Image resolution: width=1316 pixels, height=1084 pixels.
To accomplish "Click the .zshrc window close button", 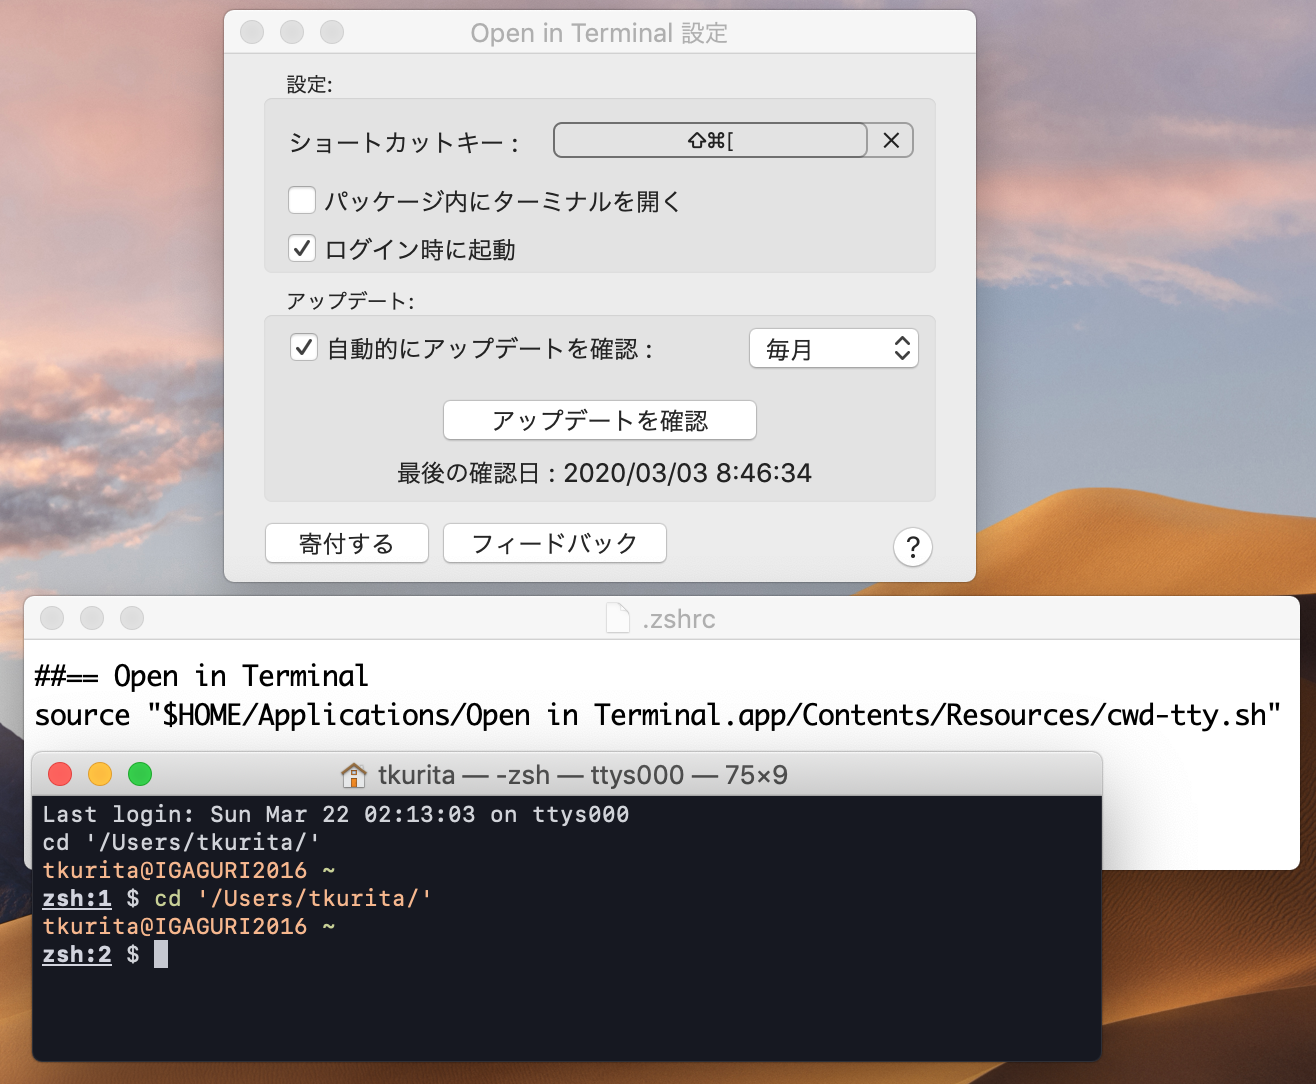I will click(x=52, y=618).
